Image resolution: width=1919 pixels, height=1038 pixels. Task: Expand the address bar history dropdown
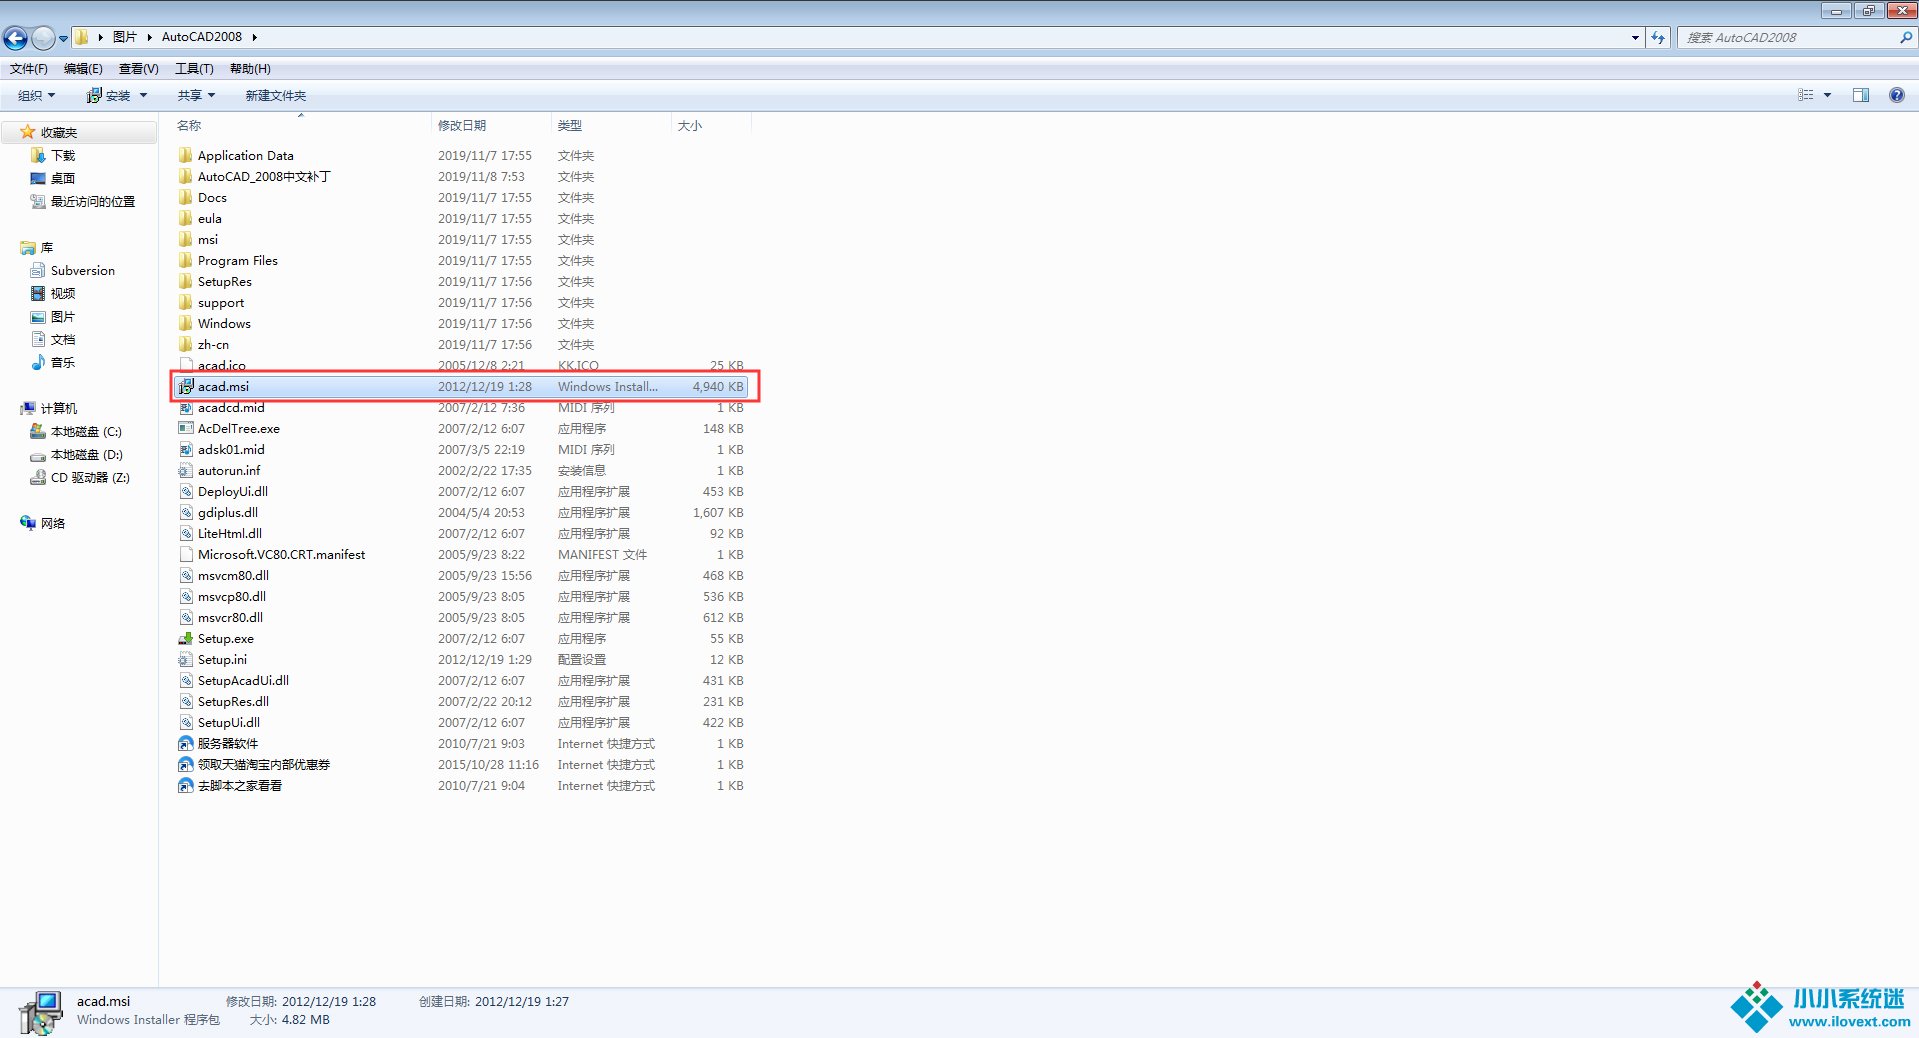pos(1635,38)
